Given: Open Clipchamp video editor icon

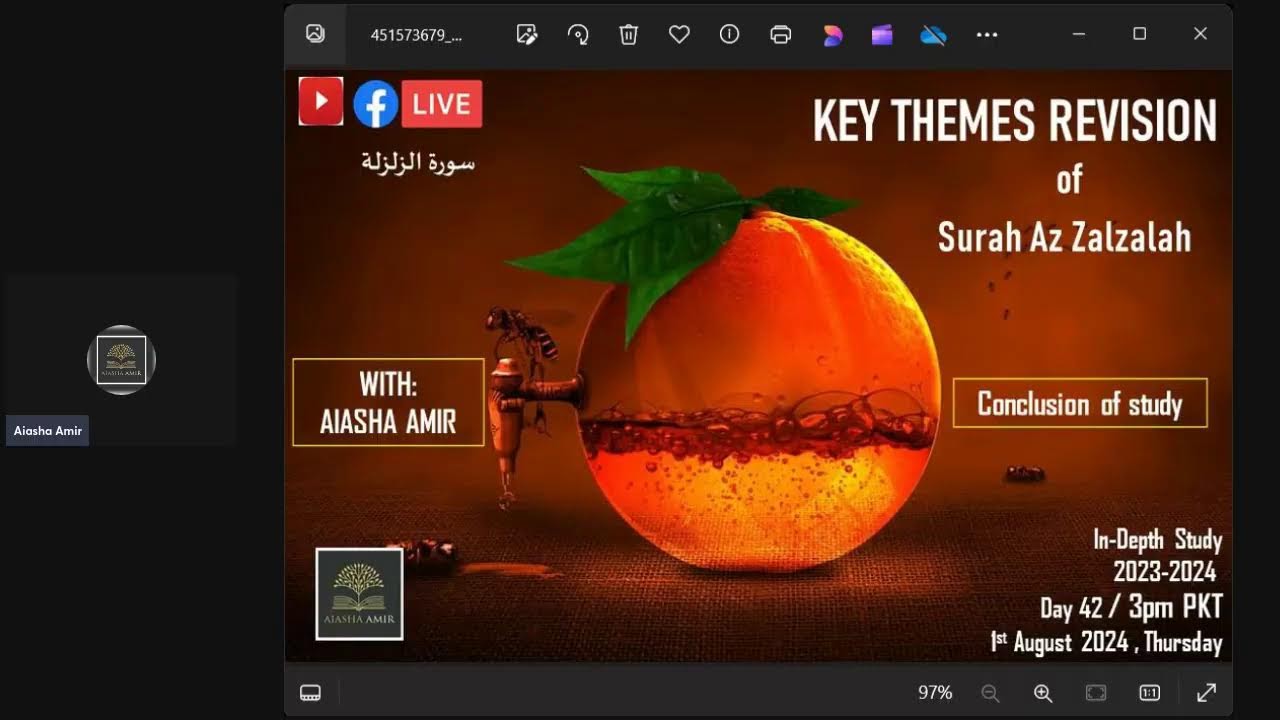Looking at the screenshot, I should pos(882,35).
